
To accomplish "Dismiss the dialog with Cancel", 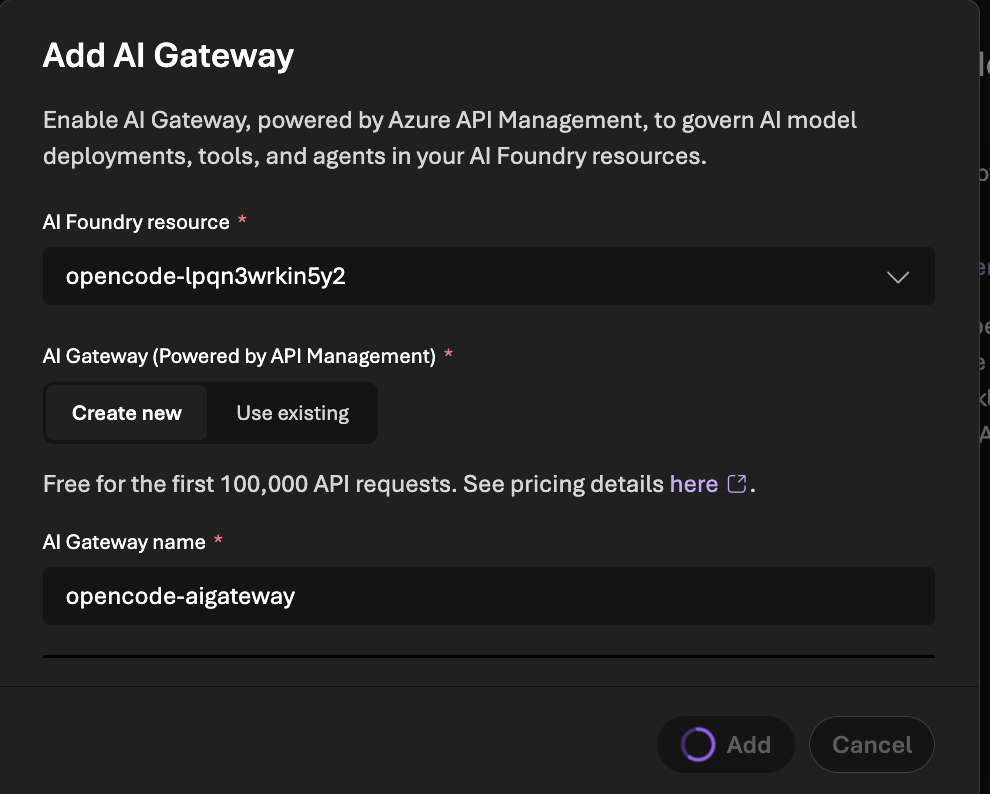I will [x=871, y=745].
